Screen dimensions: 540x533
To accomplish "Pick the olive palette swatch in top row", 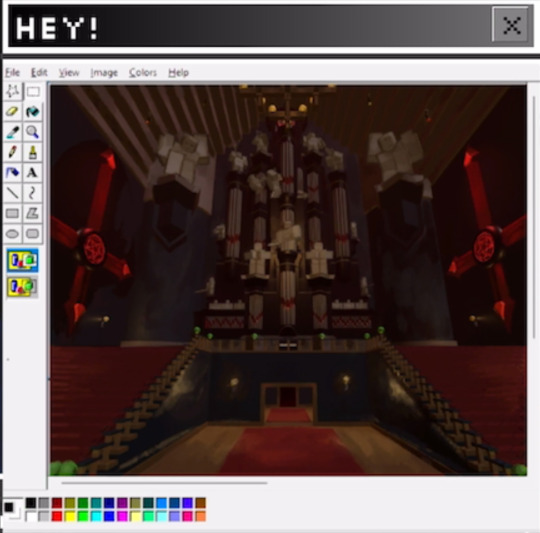I will tap(70, 503).
